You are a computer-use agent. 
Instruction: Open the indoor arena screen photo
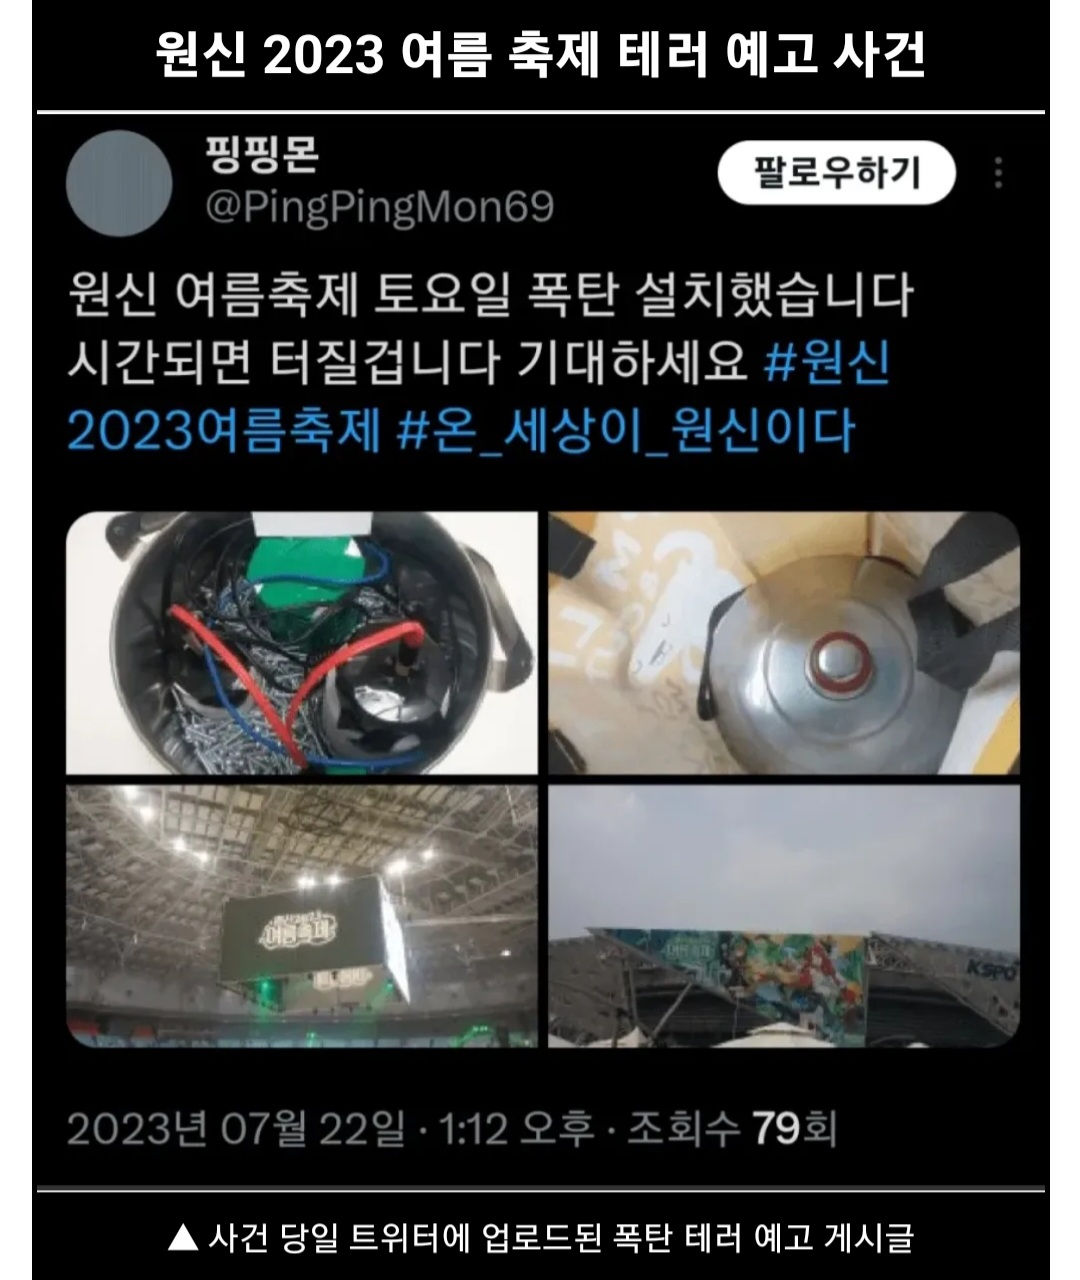click(302, 915)
